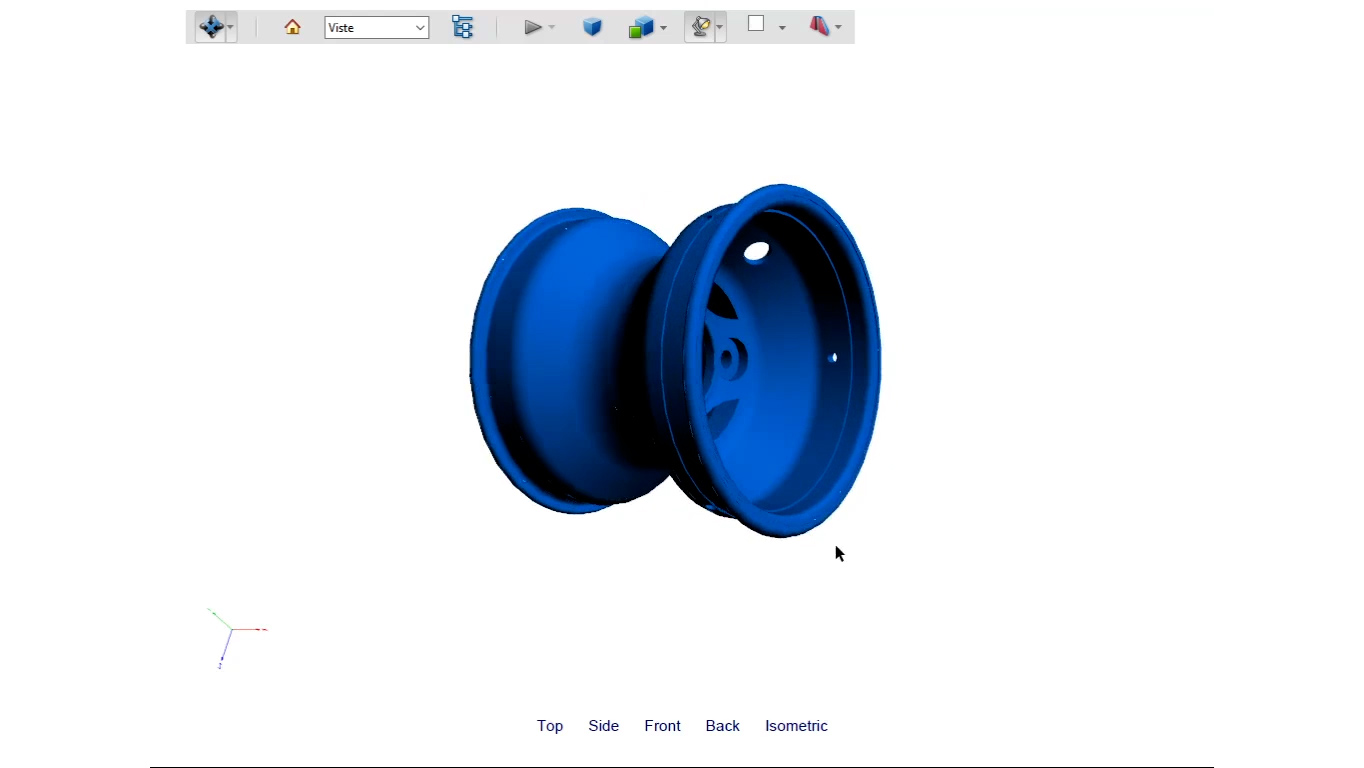Screen dimensions: 1364x768
Task: Open the Viste views combo box
Action: coord(377,28)
